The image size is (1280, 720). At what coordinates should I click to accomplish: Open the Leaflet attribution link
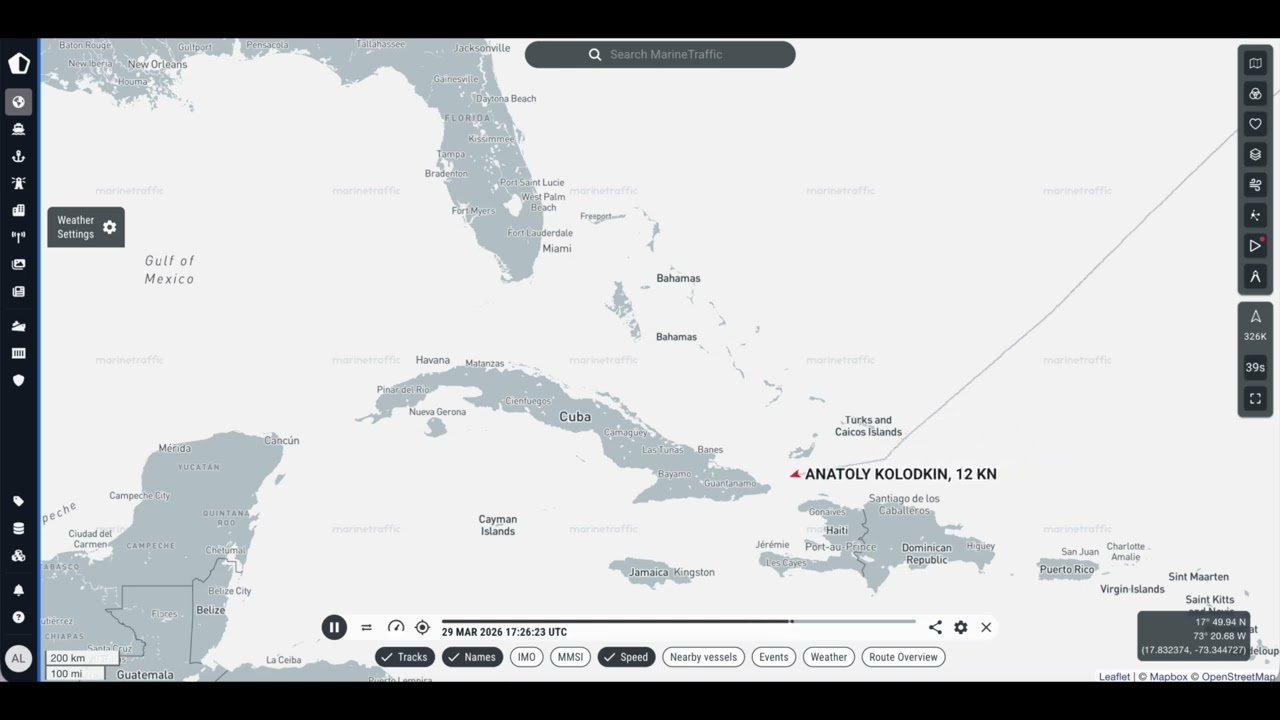point(1114,677)
